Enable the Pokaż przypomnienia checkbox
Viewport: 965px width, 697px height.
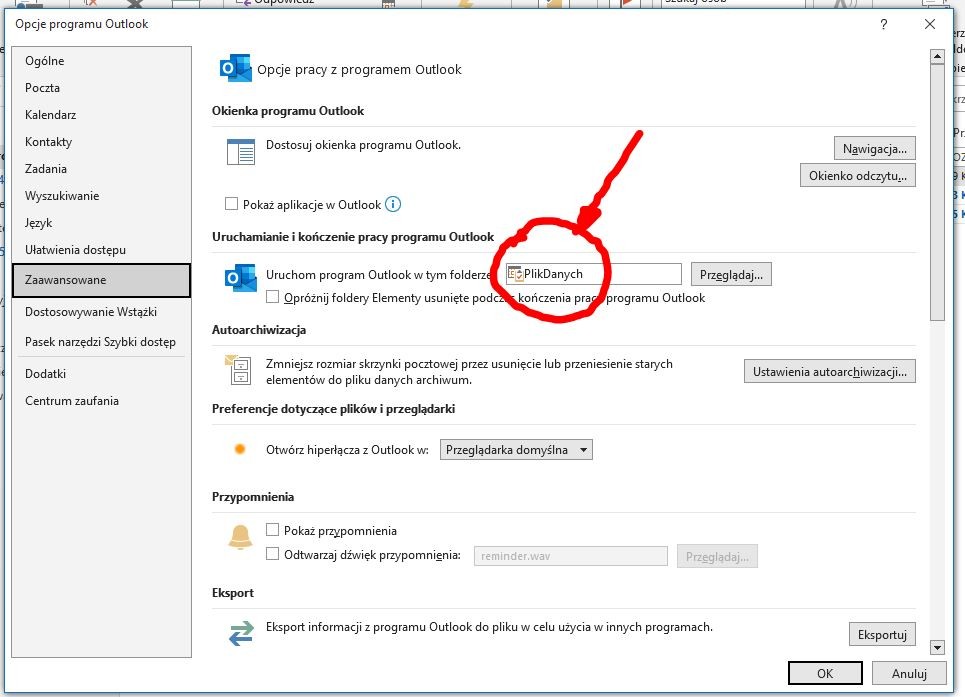coord(272,530)
